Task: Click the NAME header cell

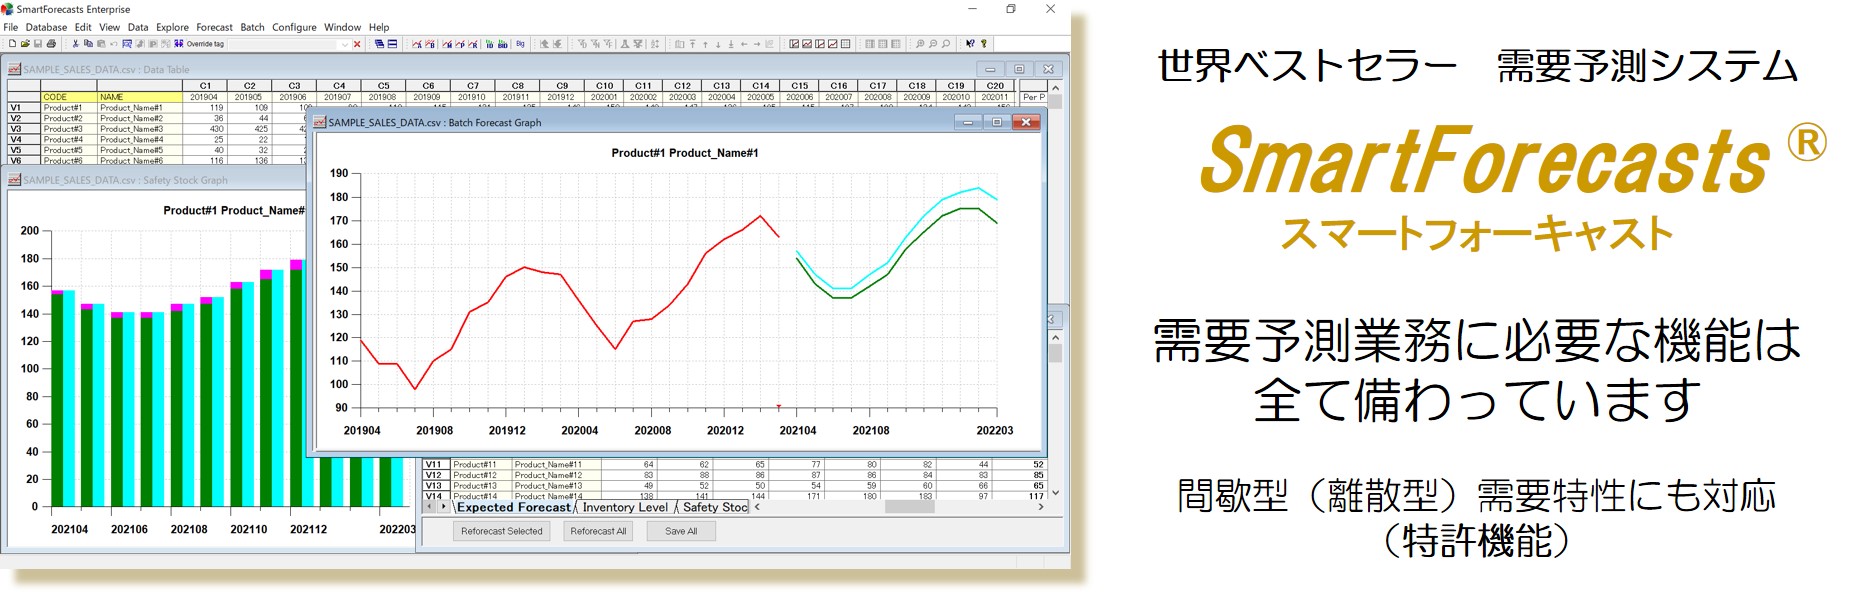Action: pyautogui.click(x=140, y=97)
